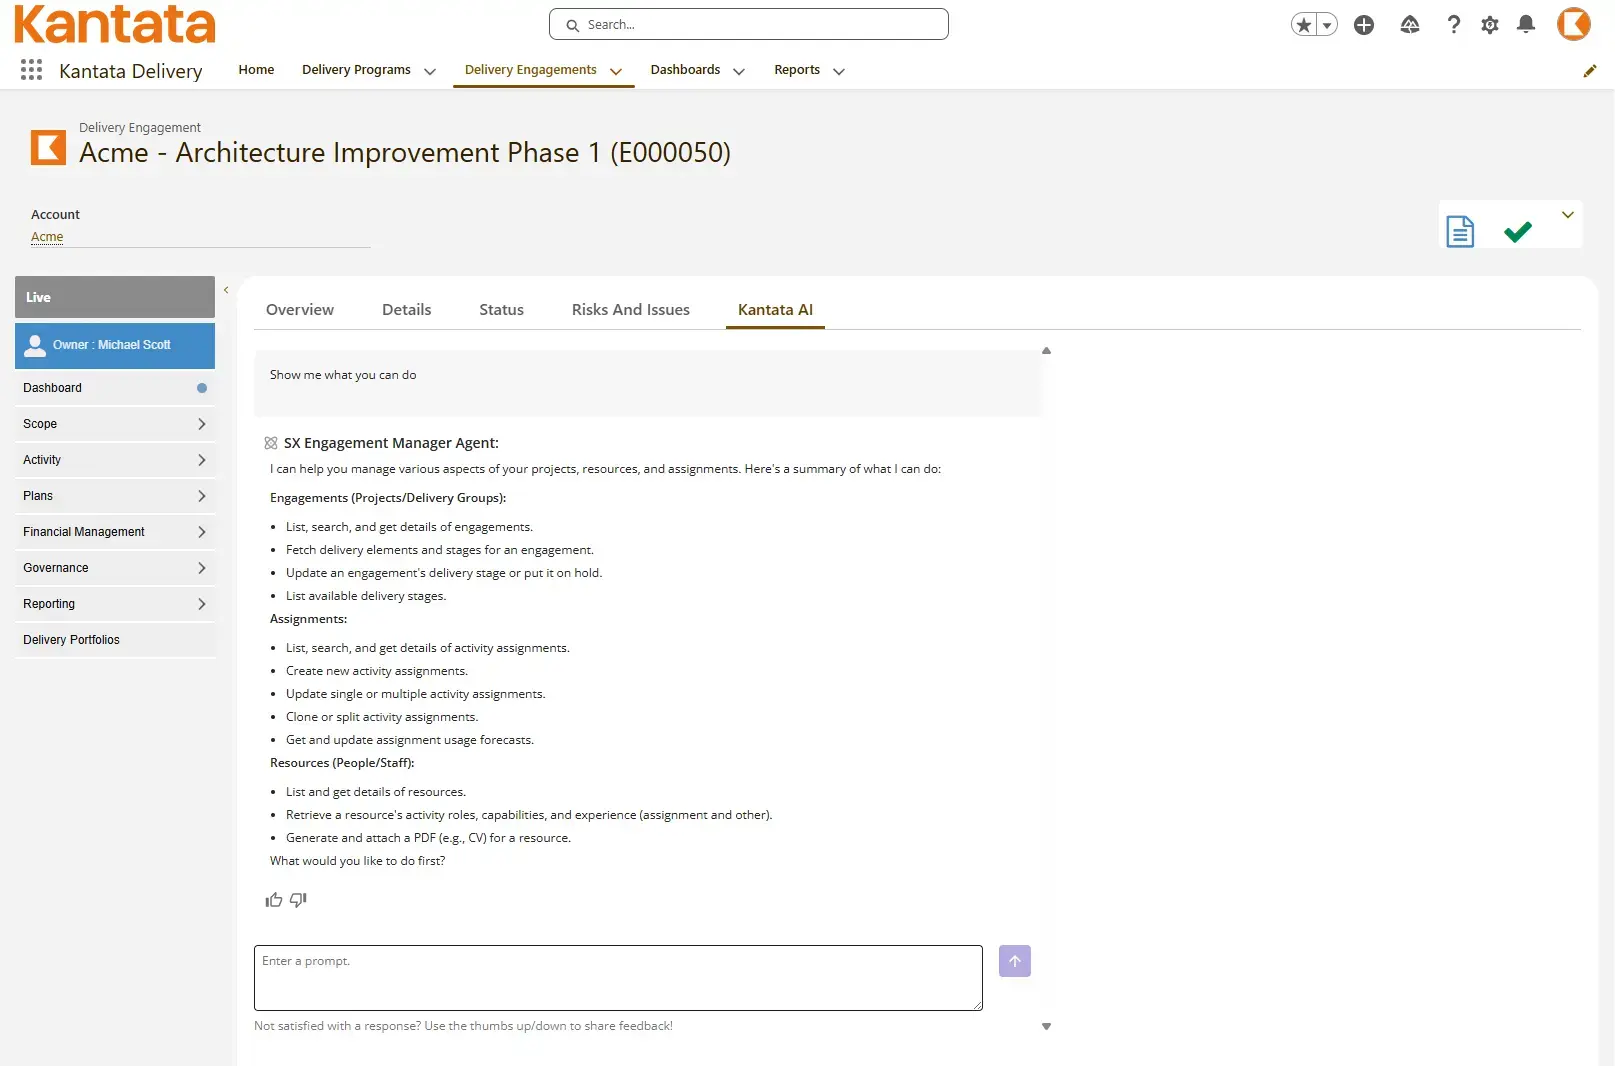Open the document card dropdown chevron
The image size is (1615, 1066).
(1568, 214)
